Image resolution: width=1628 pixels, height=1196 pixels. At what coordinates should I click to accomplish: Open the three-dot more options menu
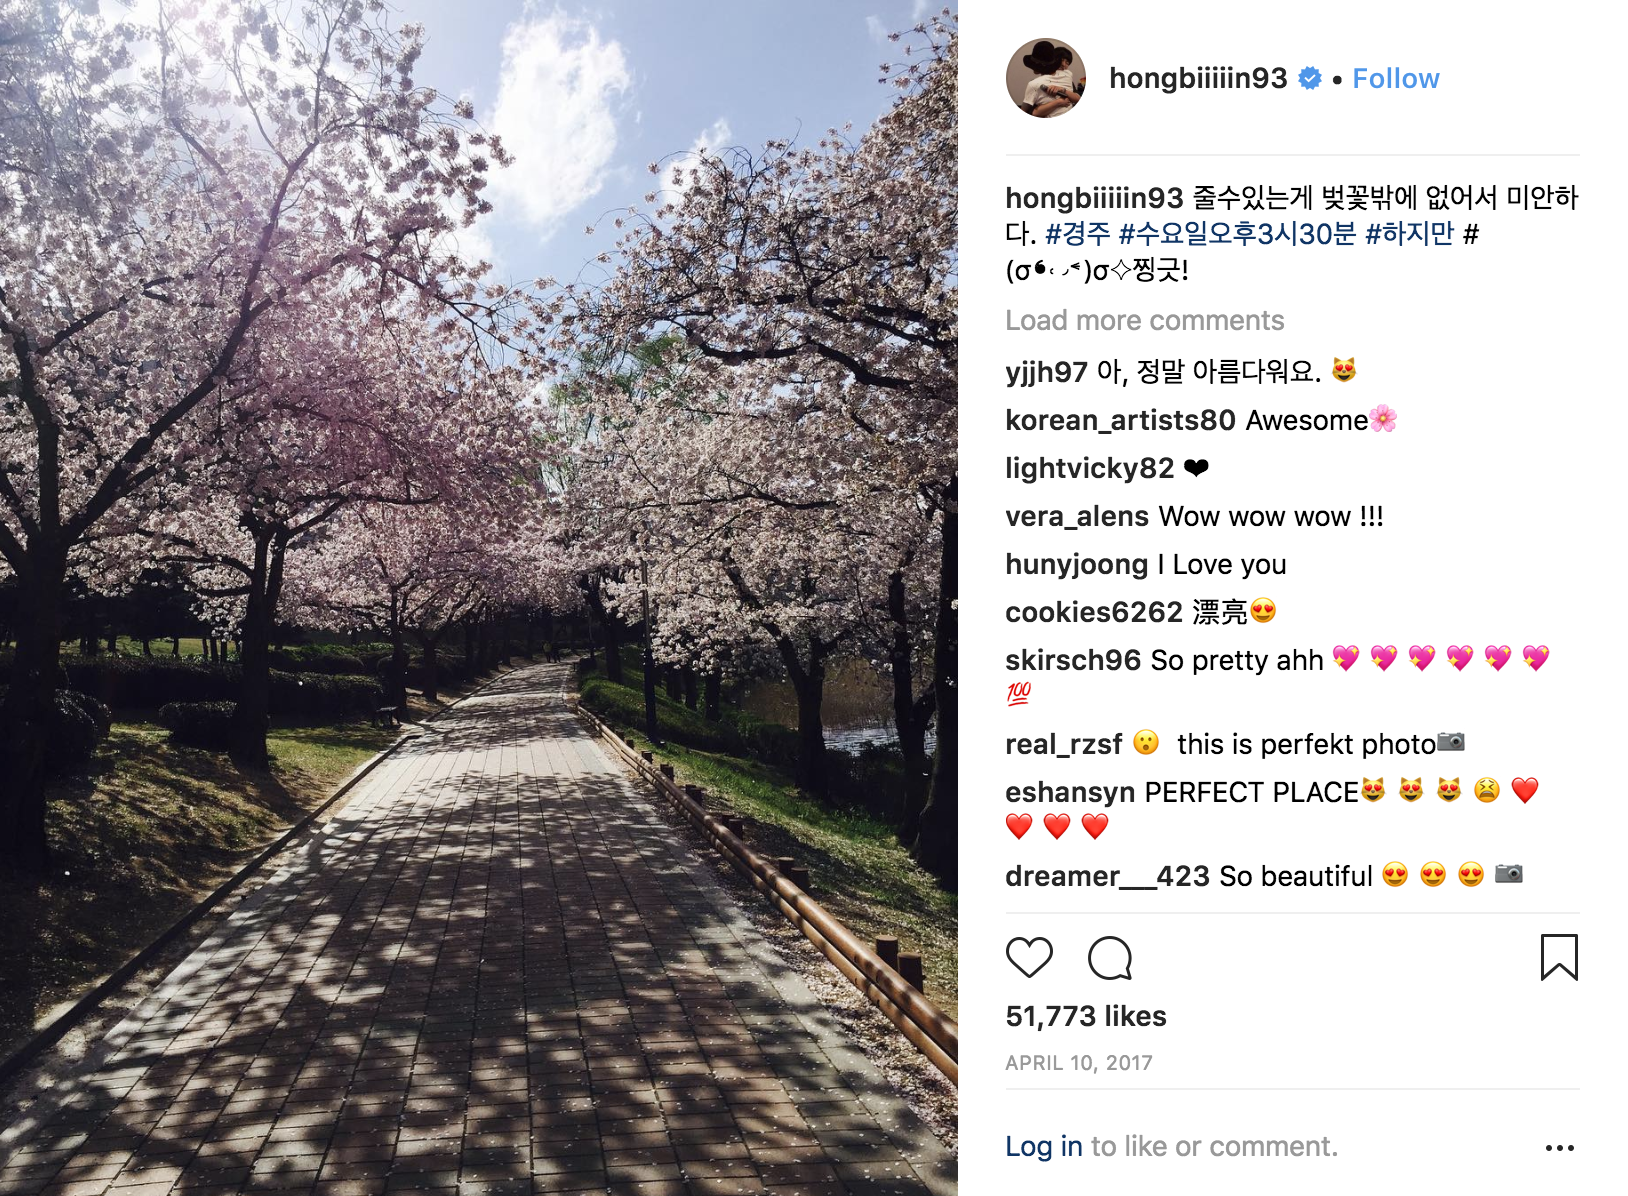[1559, 1148]
